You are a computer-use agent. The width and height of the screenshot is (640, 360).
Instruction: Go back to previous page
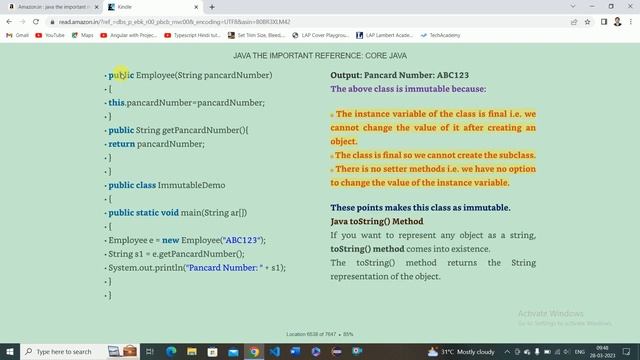pyautogui.click(x=9, y=22)
